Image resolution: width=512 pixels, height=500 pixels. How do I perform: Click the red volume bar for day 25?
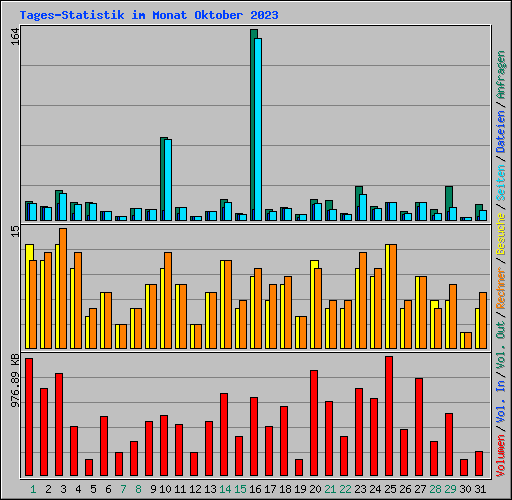pyautogui.click(x=389, y=416)
